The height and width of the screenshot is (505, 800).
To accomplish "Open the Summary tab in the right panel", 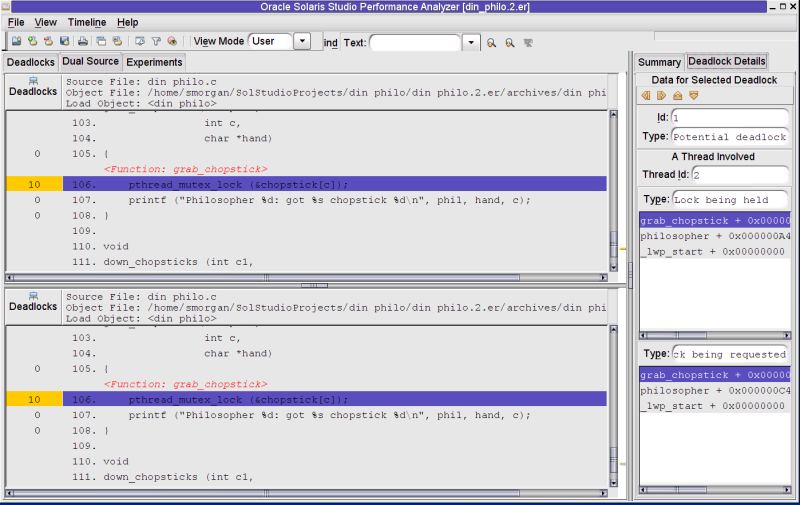I will point(659,62).
